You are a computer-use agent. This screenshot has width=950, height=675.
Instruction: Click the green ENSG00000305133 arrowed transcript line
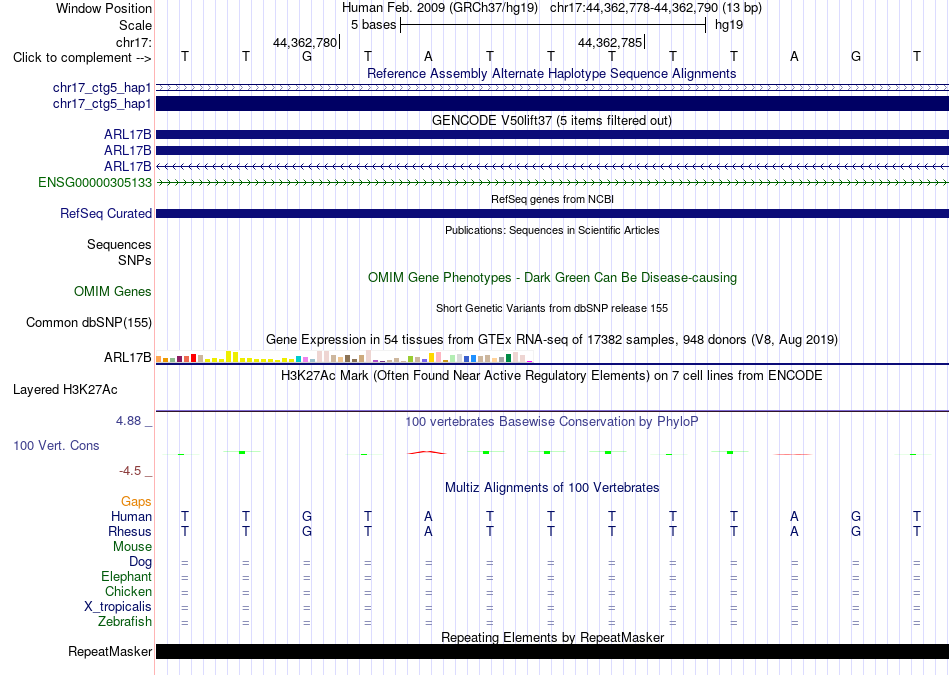point(552,182)
